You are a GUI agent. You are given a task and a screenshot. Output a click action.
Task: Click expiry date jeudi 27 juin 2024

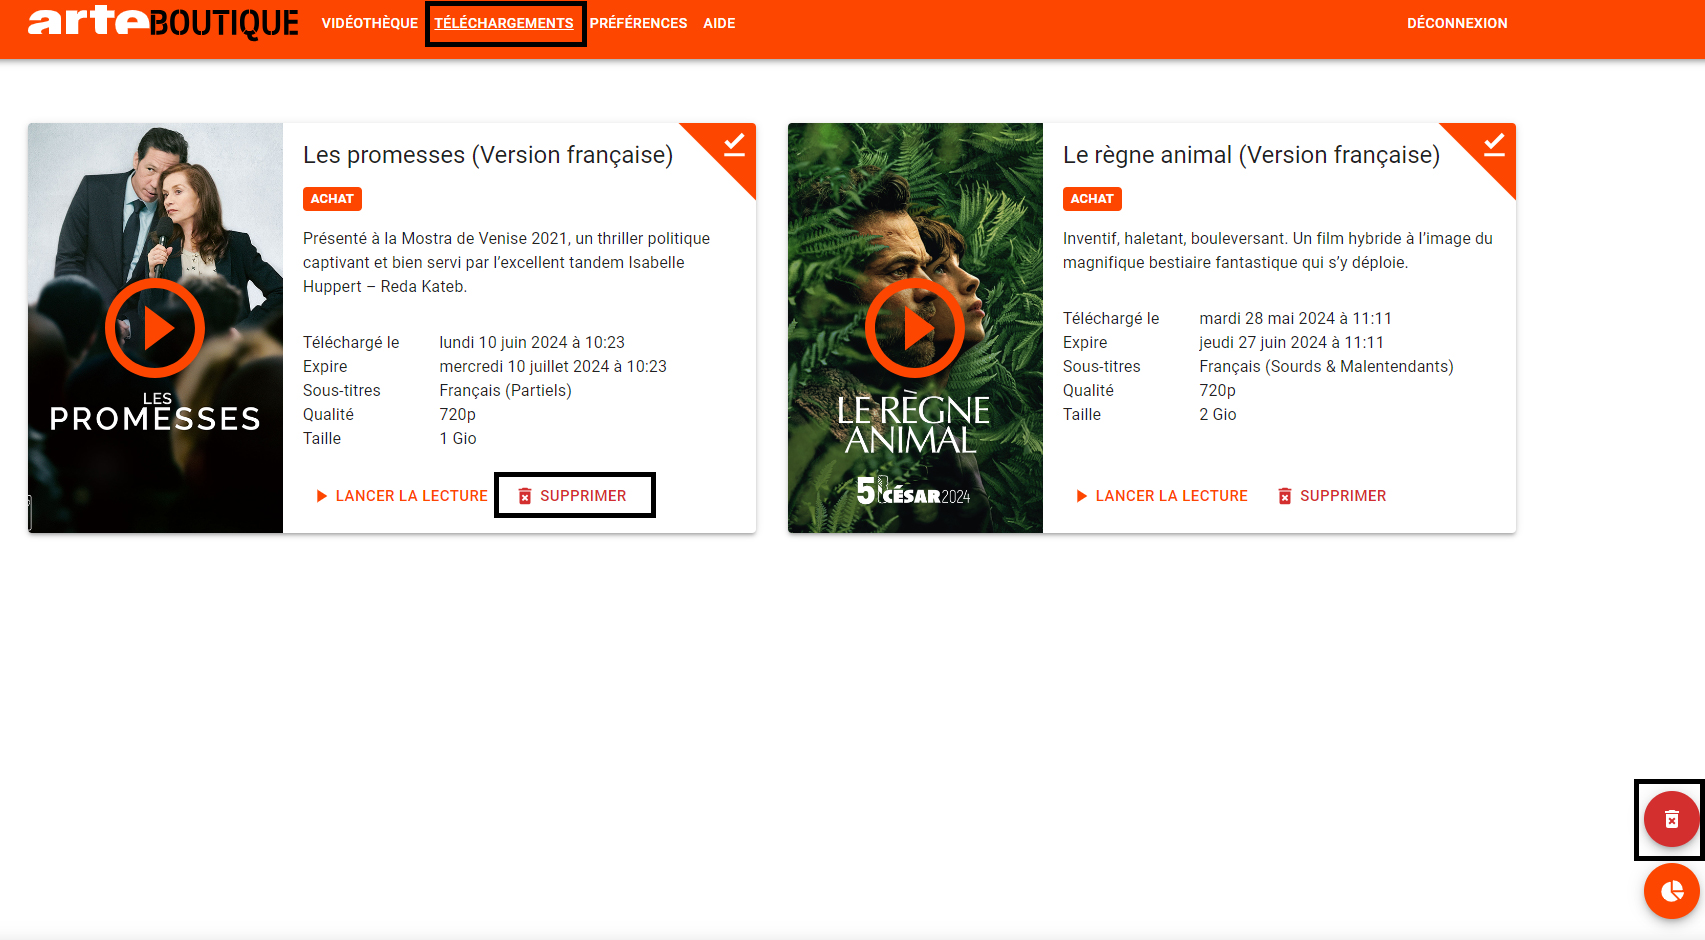1291,342
